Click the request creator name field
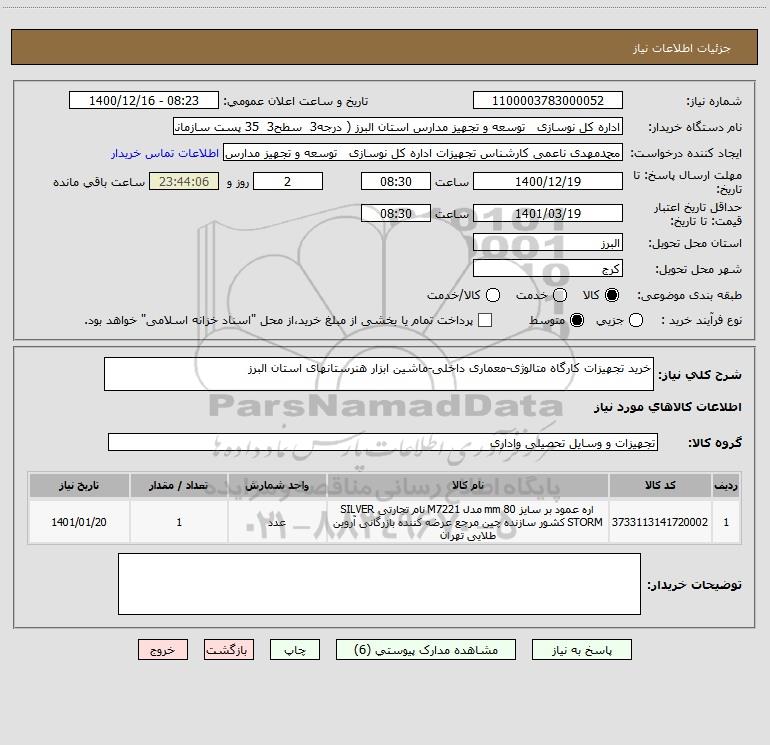This screenshot has width=770, height=745. [x=423, y=153]
